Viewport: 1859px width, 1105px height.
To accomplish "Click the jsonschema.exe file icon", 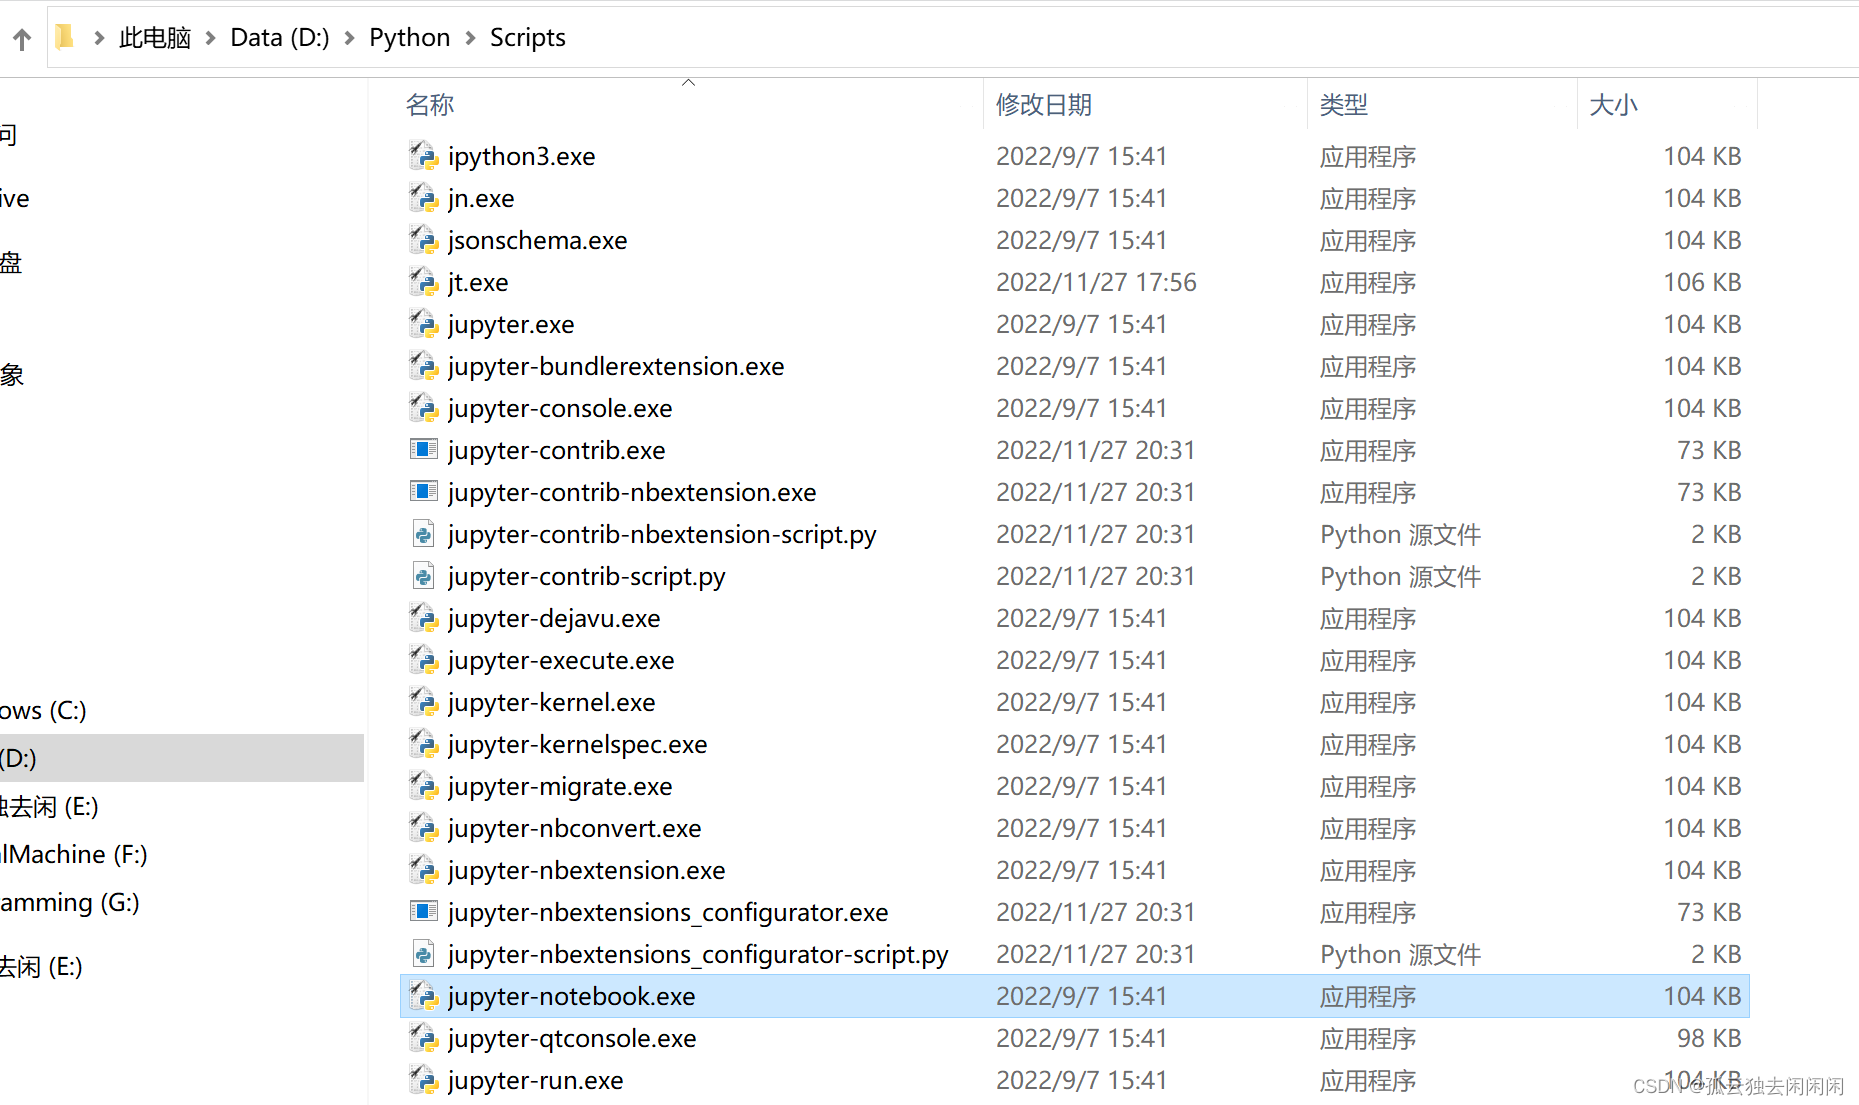I will (424, 240).
